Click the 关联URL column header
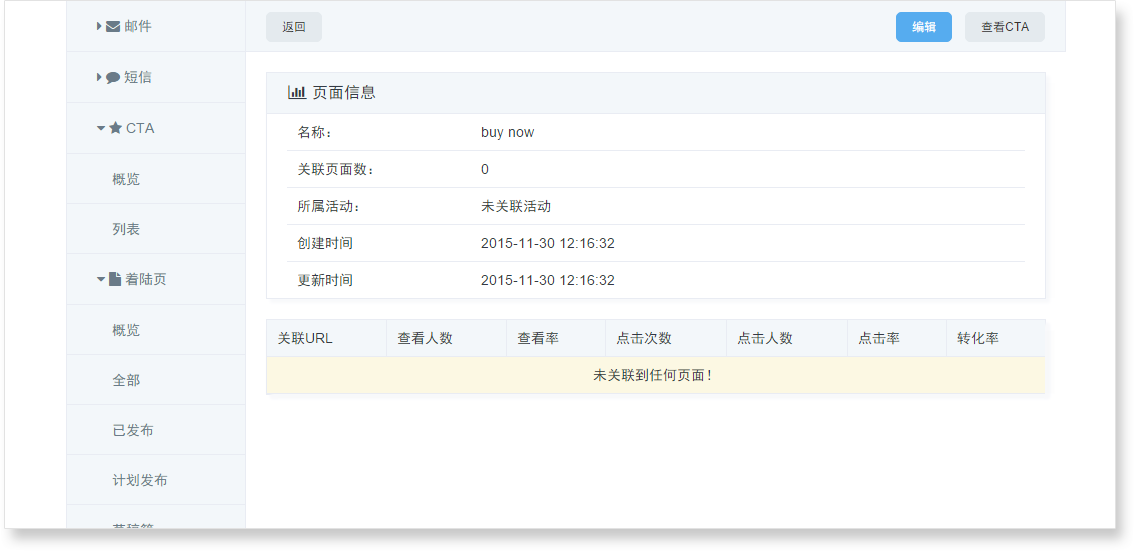Image resolution: width=1134 pixels, height=551 pixels. tap(305, 338)
